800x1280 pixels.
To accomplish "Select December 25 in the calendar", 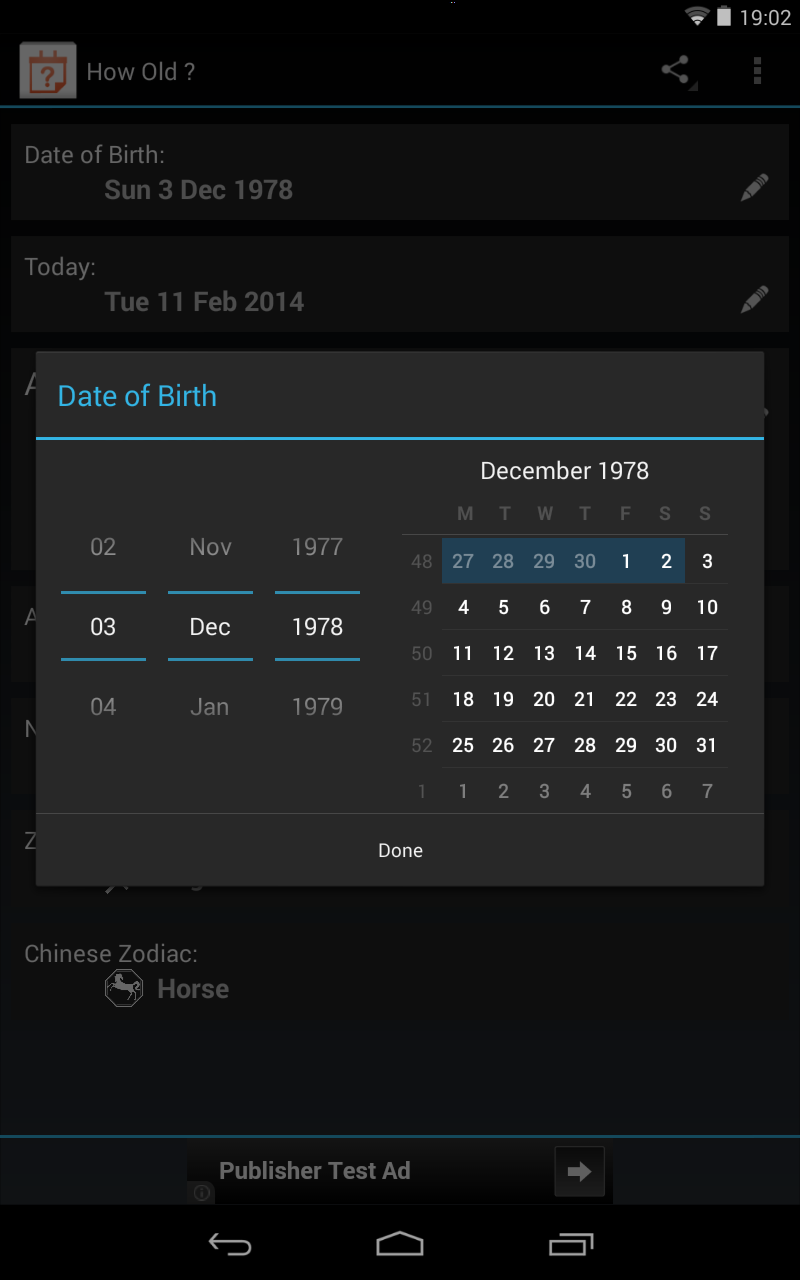I will click(463, 745).
